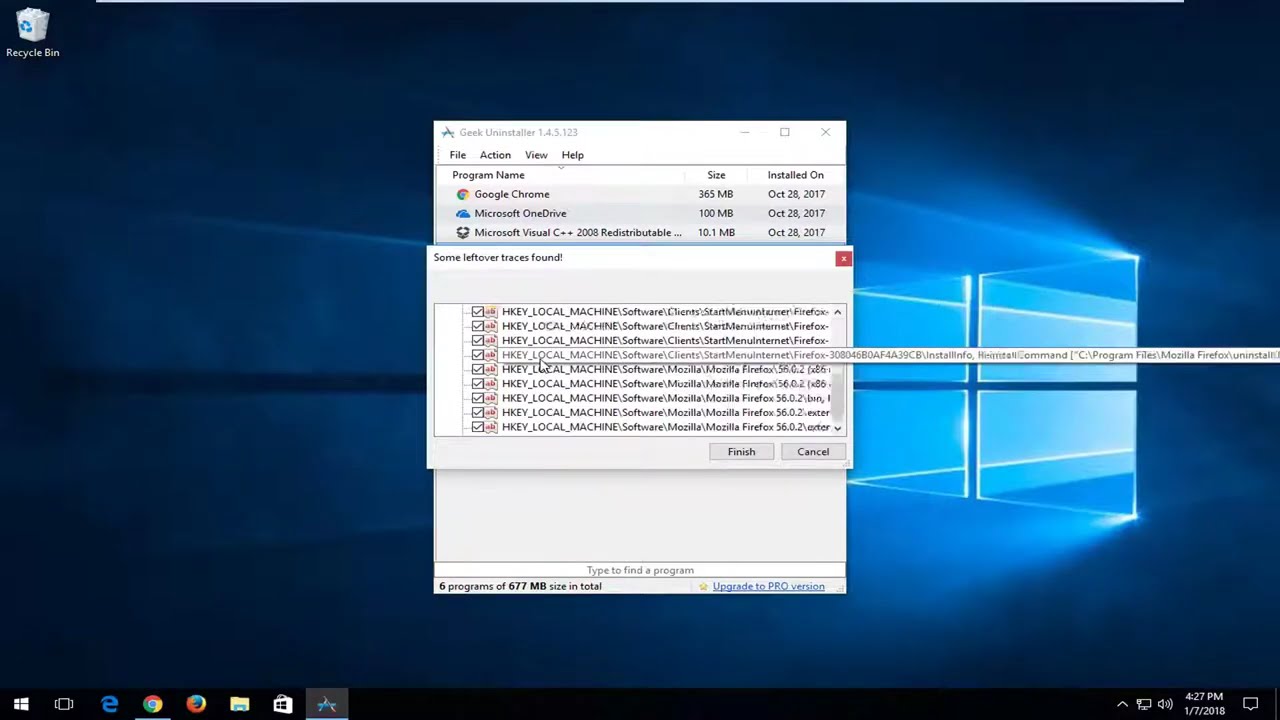Click the Geek Uninstaller title bar icon
Viewport: 1280px width, 720px height.
click(x=448, y=132)
